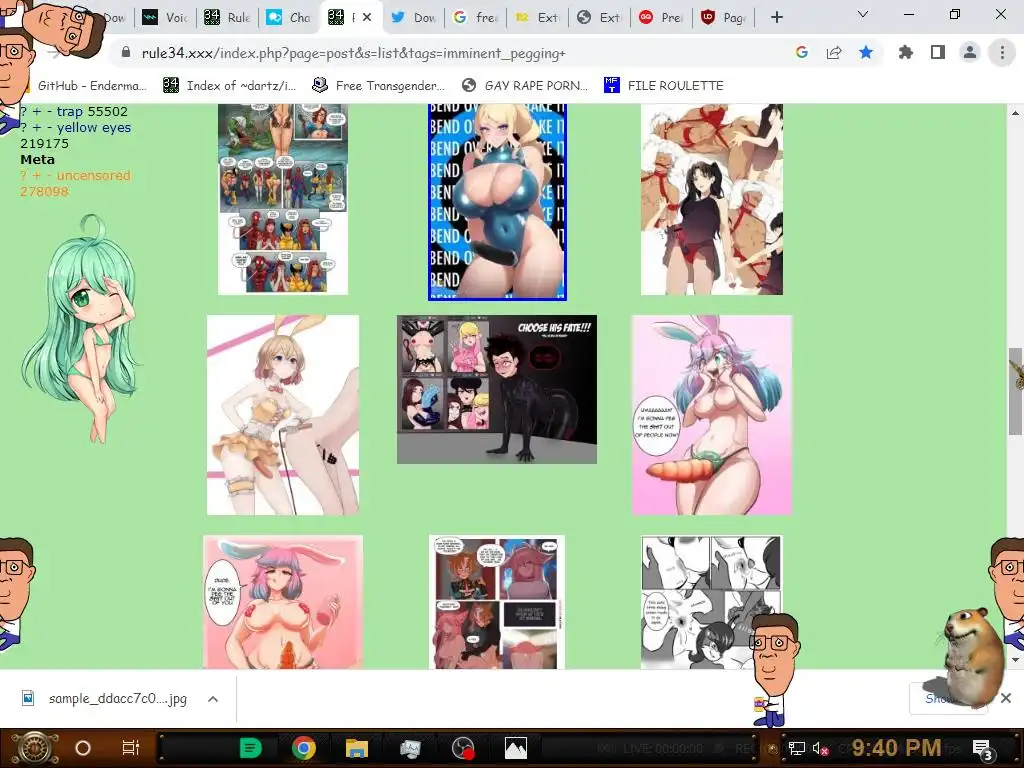Toggle the browser side panel
The width and height of the screenshot is (1024, 768).
tap(938, 53)
